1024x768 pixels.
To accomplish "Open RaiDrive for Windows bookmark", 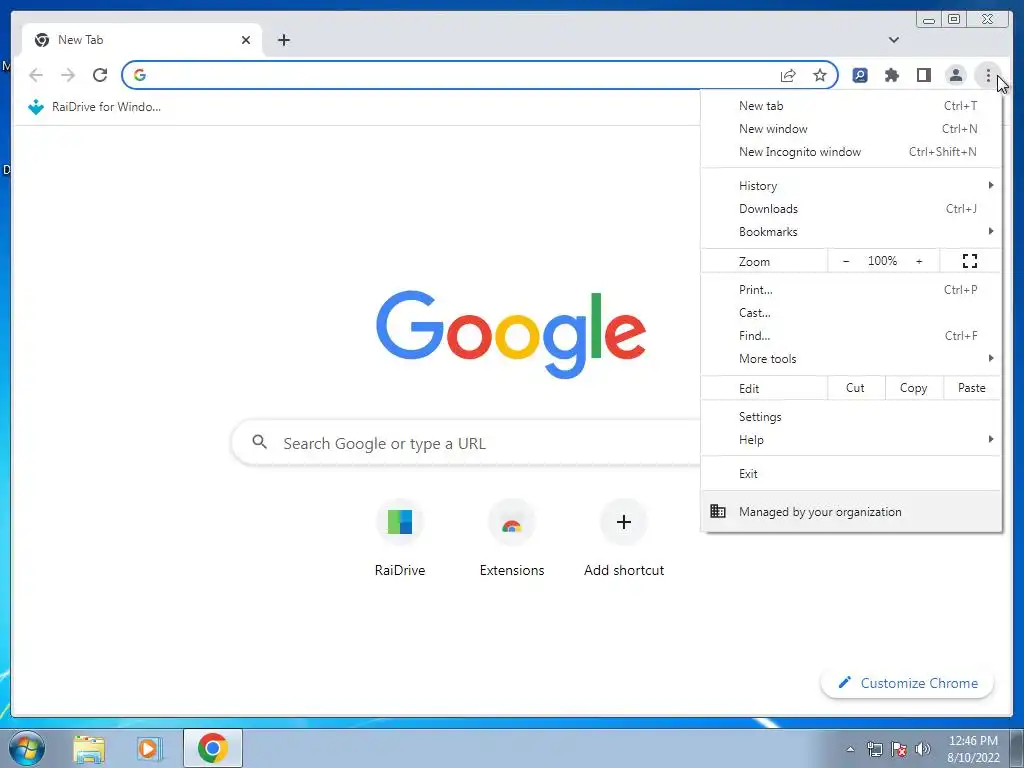I will pos(94,106).
